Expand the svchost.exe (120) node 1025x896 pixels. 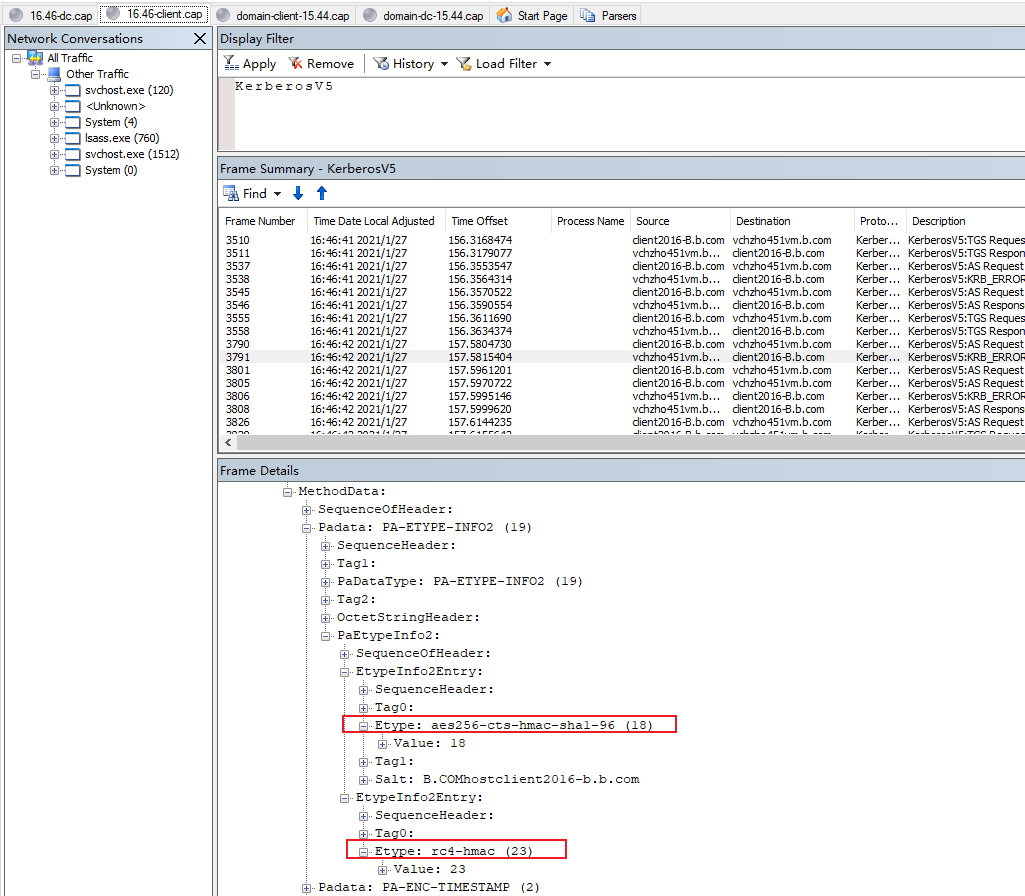(x=54, y=90)
